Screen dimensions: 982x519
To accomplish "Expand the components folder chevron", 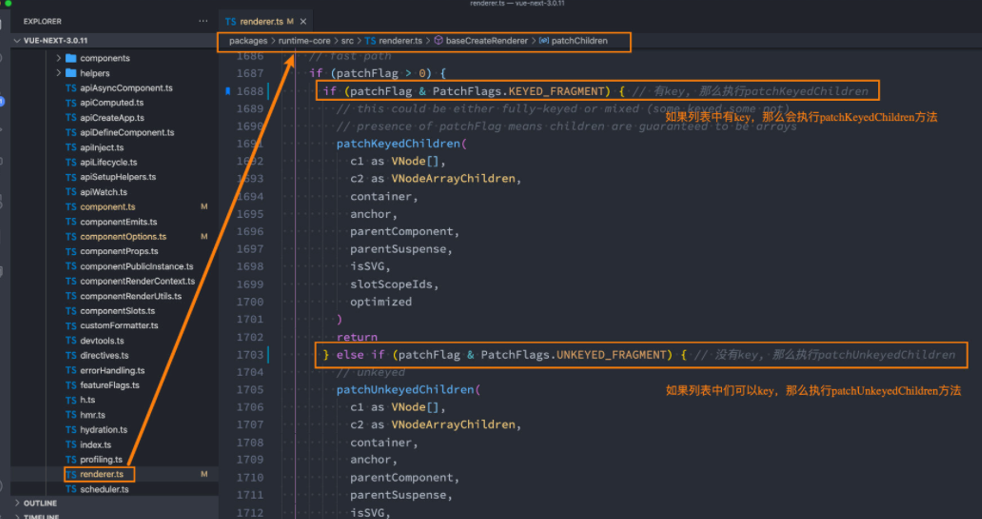I will click(59, 58).
